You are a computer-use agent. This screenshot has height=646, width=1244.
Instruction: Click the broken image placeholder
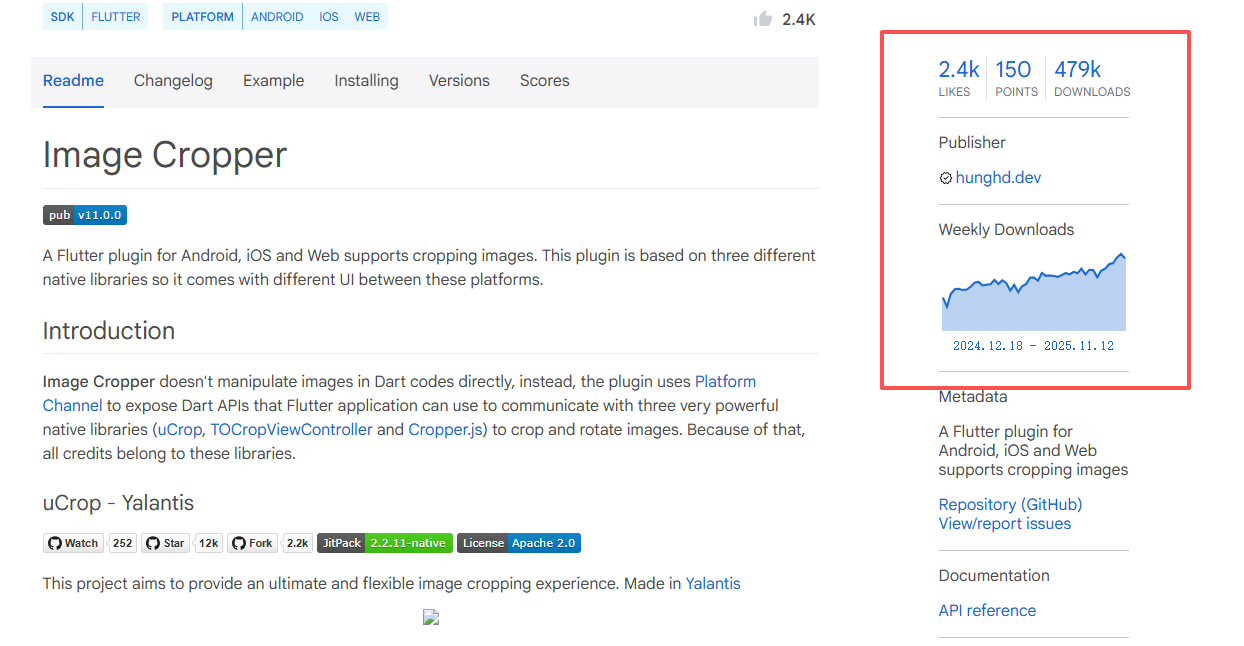click(431, 617)
